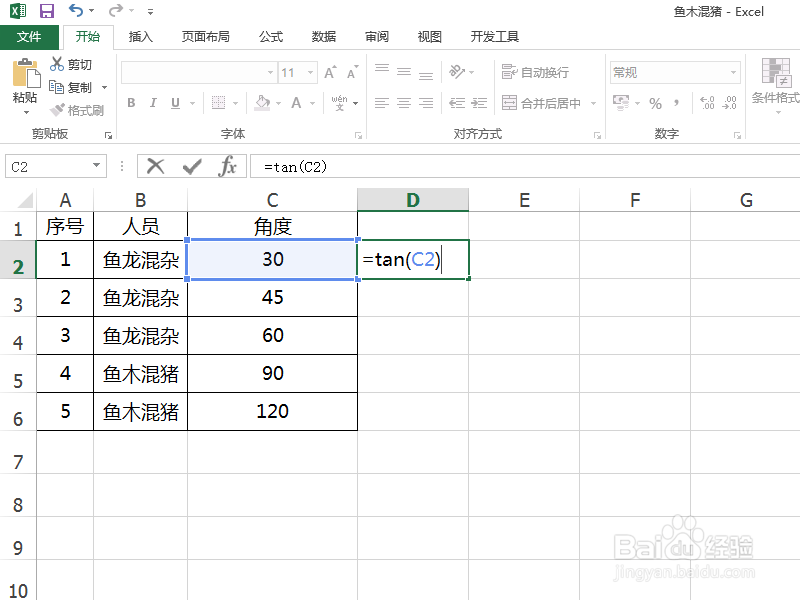The height and width of the screenshot is (600, 800).
Task: Switch to the 数据 Data tab
Action: point(323,37)
